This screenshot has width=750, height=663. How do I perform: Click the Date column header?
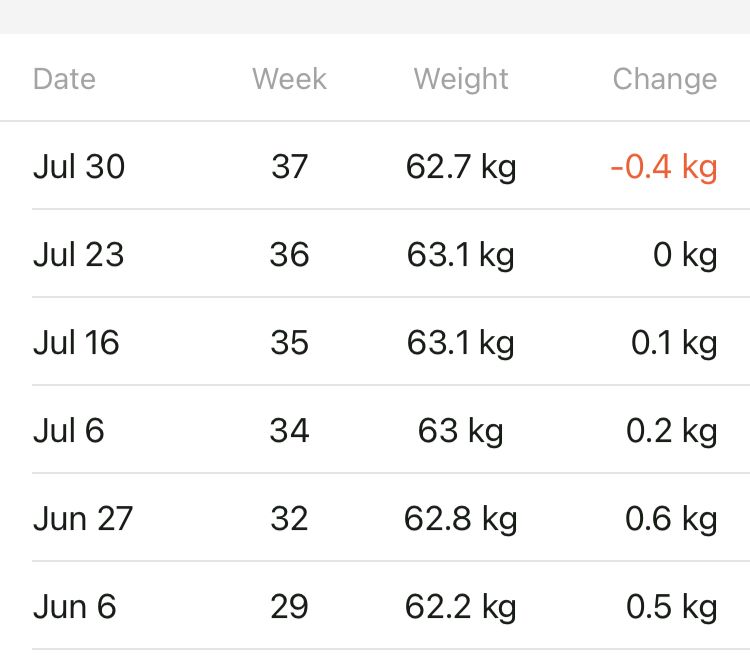coord(64,79)
